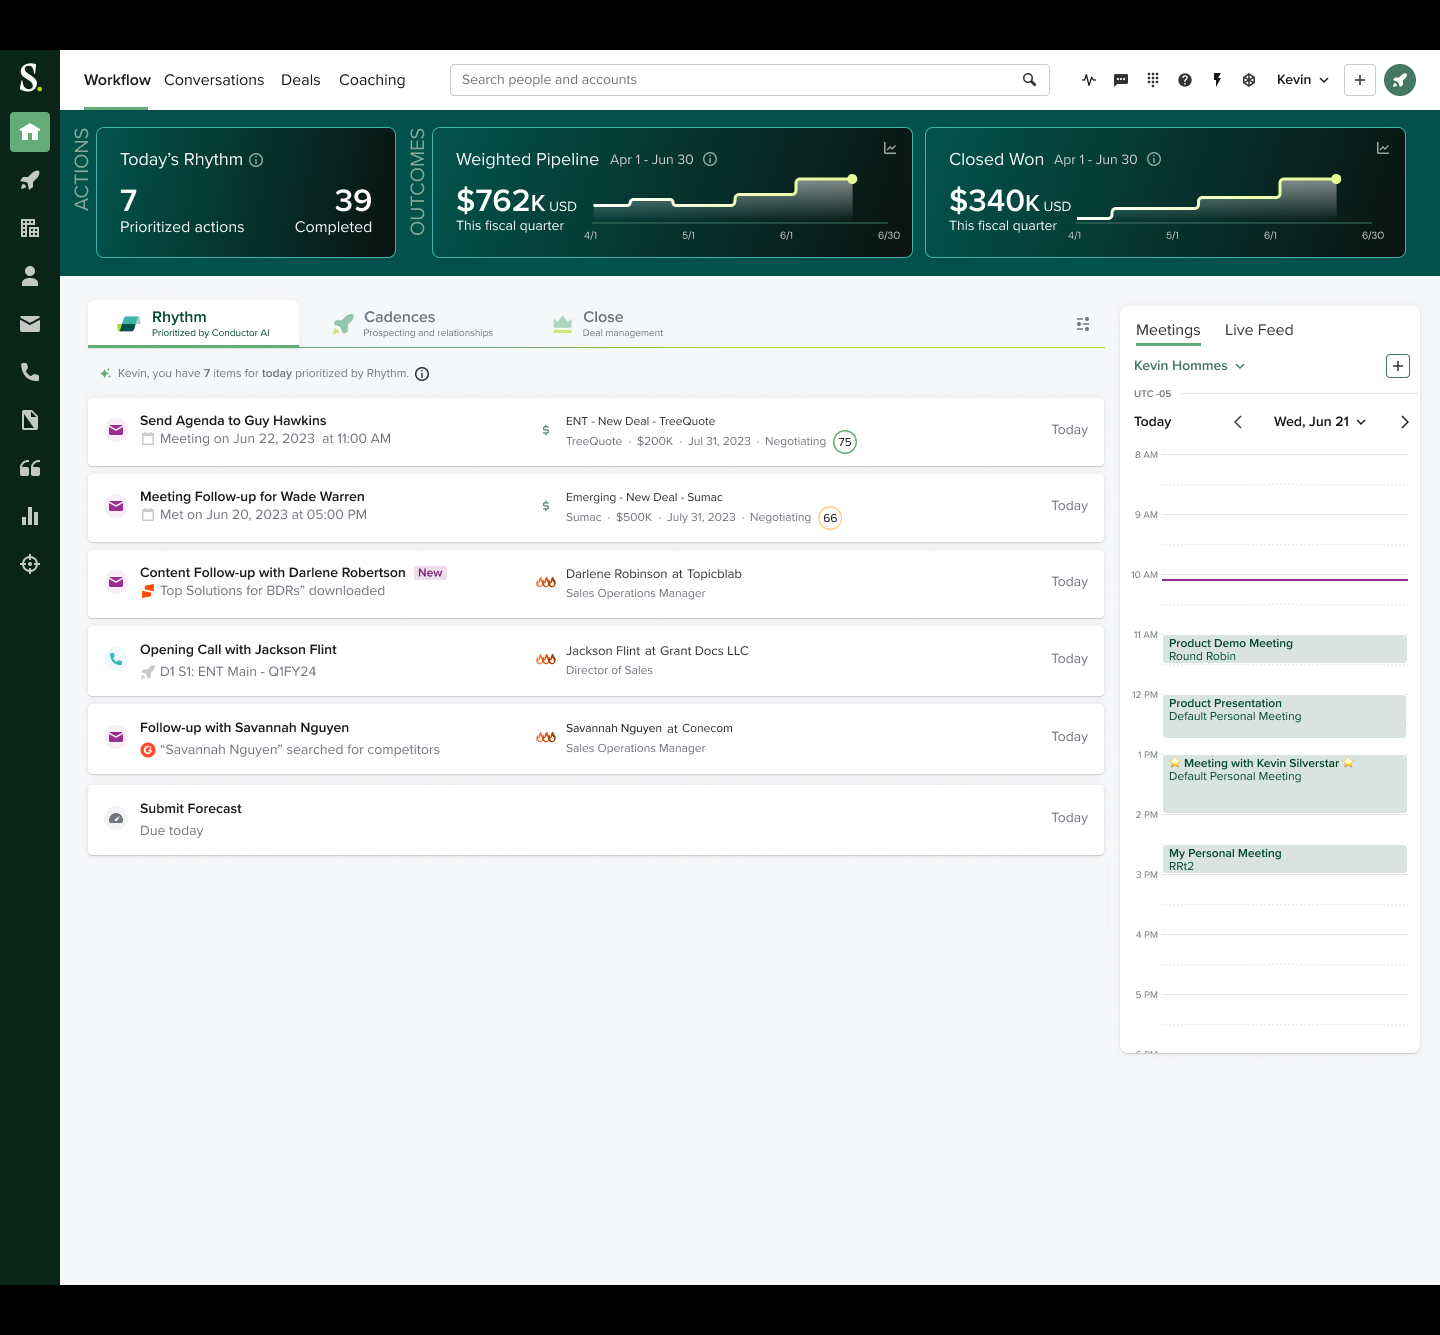Open the Rhythm filter settings icon

[x=1083, y=324]
